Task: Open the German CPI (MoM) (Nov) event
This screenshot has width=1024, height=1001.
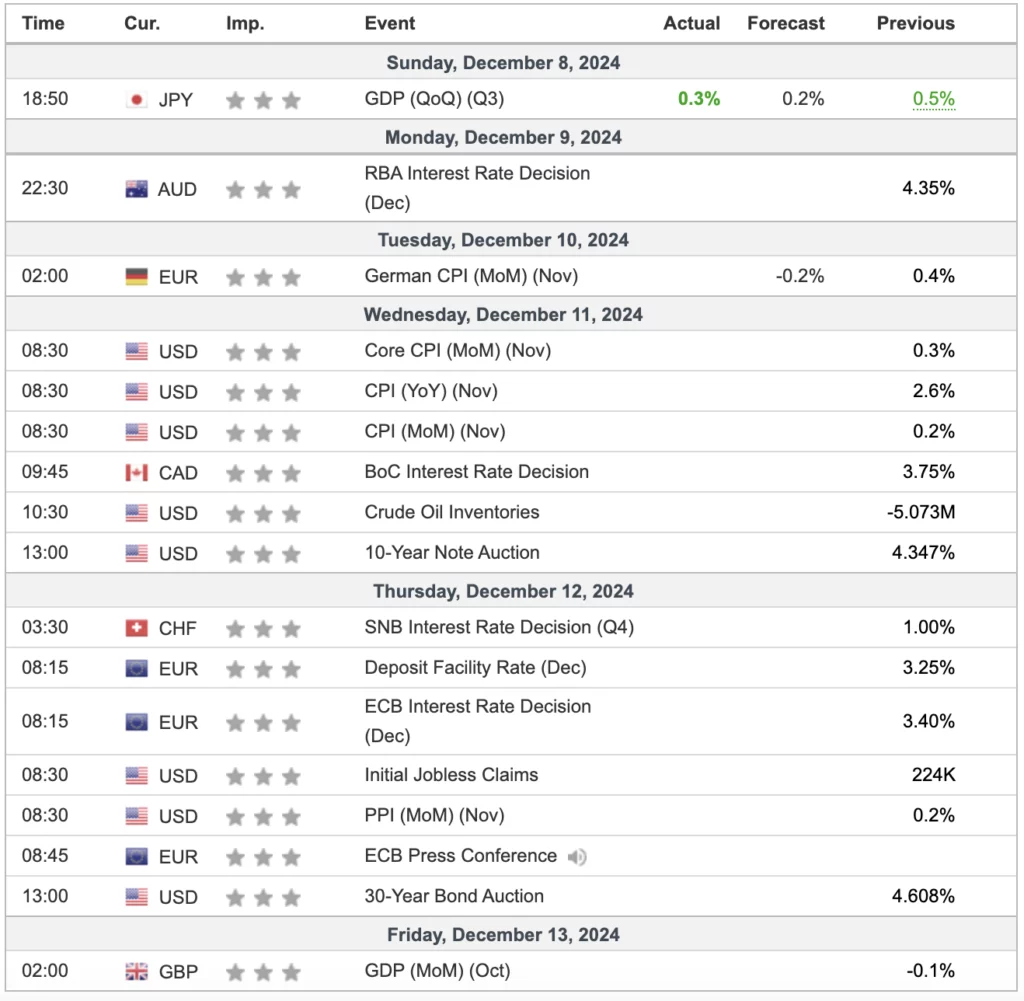Action: (472, 276)
